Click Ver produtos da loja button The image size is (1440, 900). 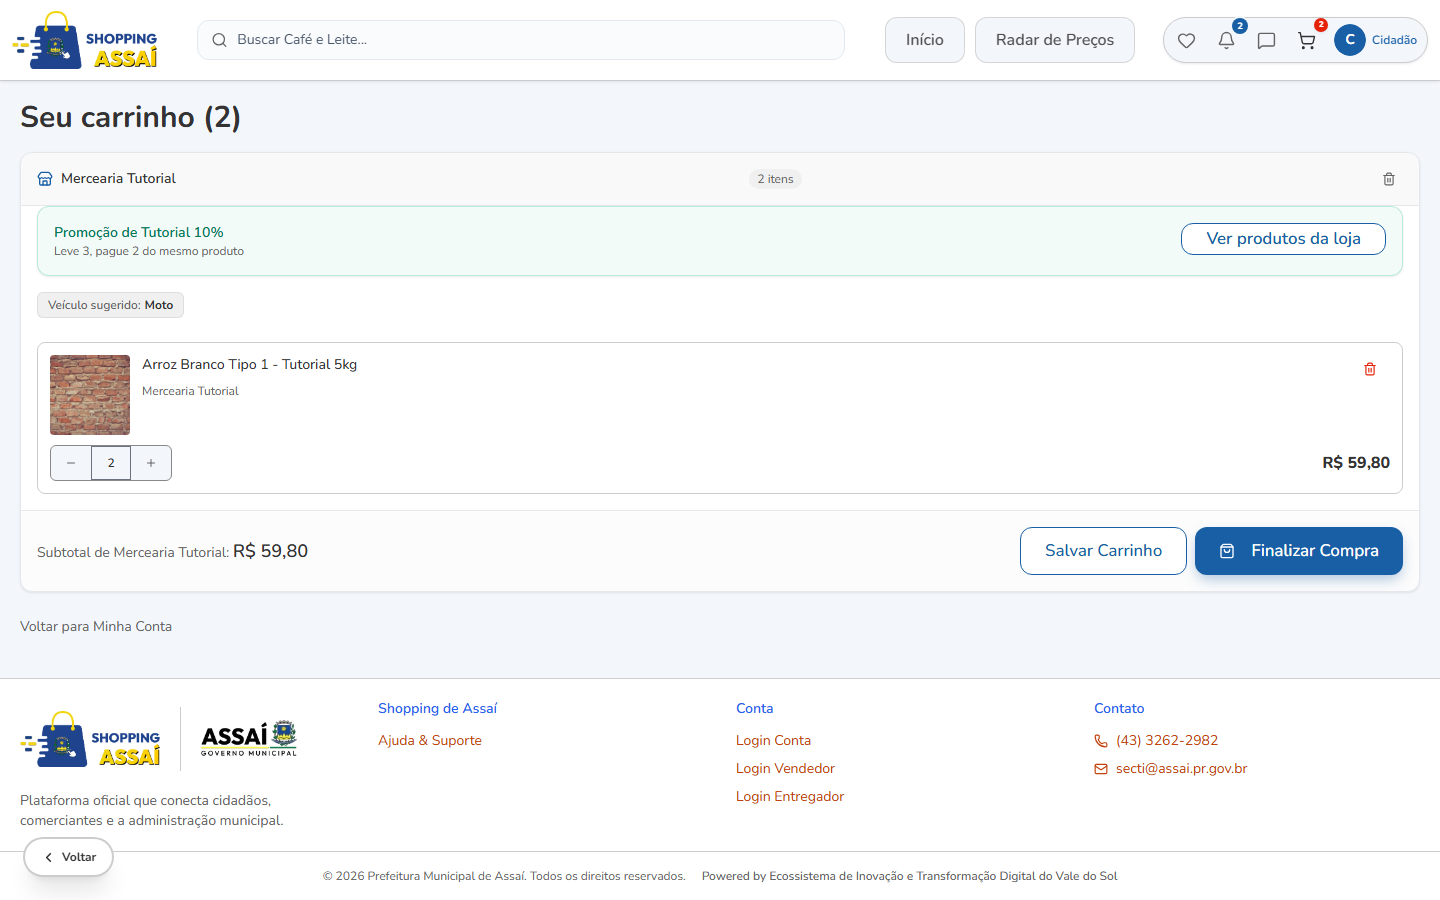[x=1283, y=239]
